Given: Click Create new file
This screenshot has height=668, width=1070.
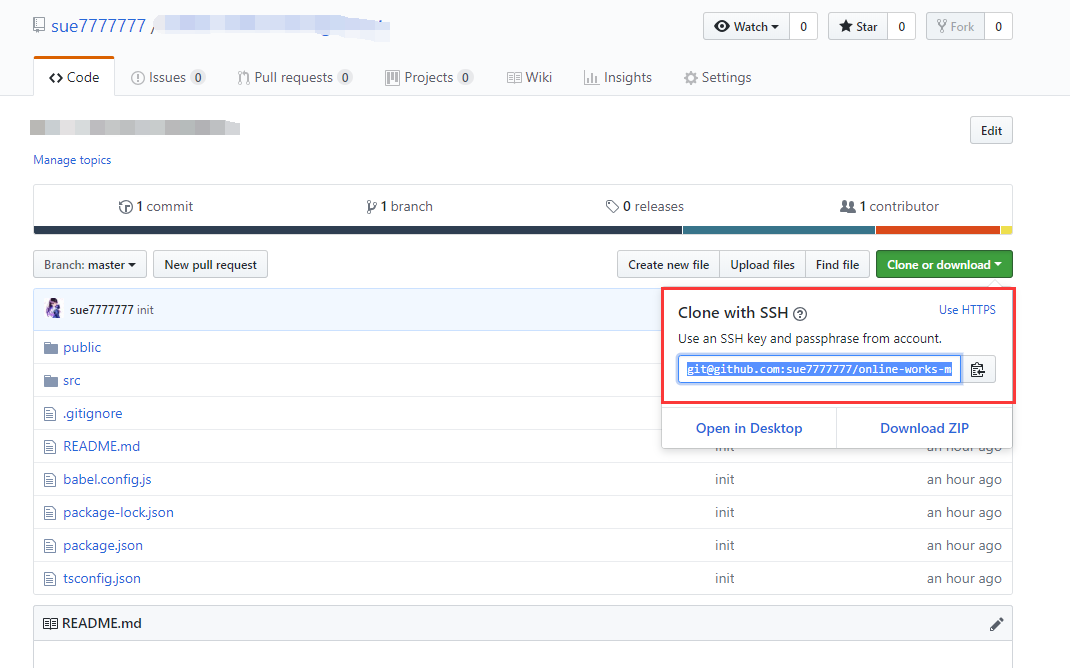Looking at the screenshot, I should point(668,265).
